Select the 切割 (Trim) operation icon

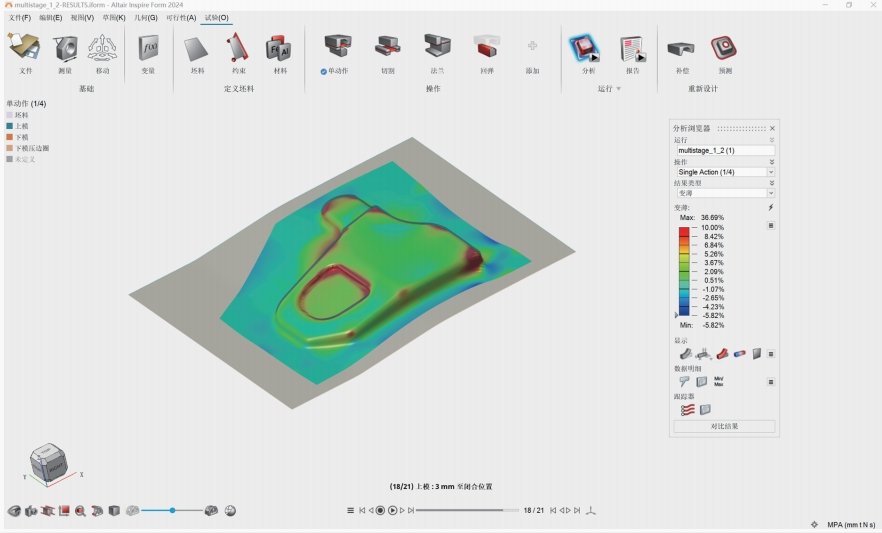387,48
